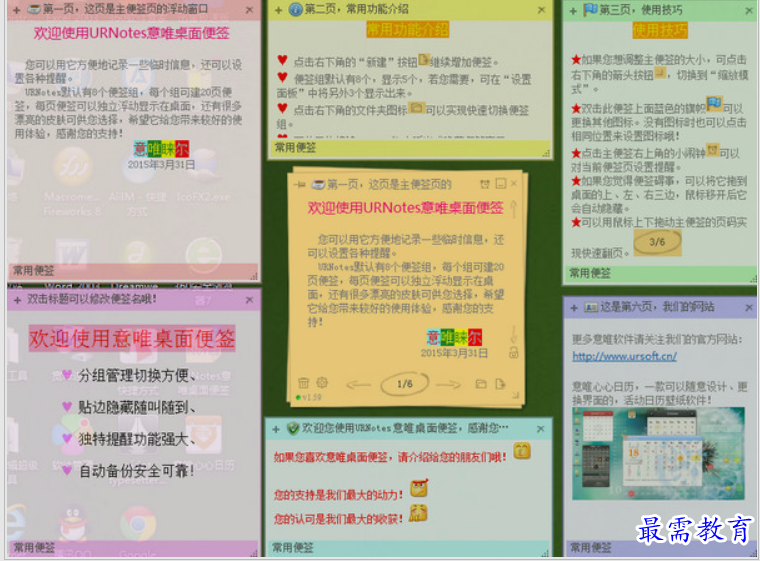Create a new note page with the new-page icon
The image size is (760, 561).
[x=500, y=384]
